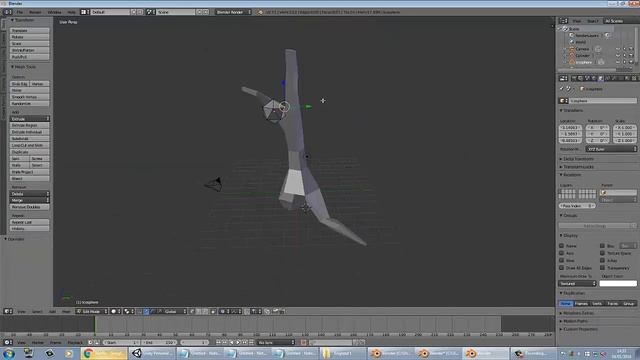The width and height of the screenshot is (640, 360).
Task: Toggle the Axis display checkbox
Action: (x=562, y=253)
